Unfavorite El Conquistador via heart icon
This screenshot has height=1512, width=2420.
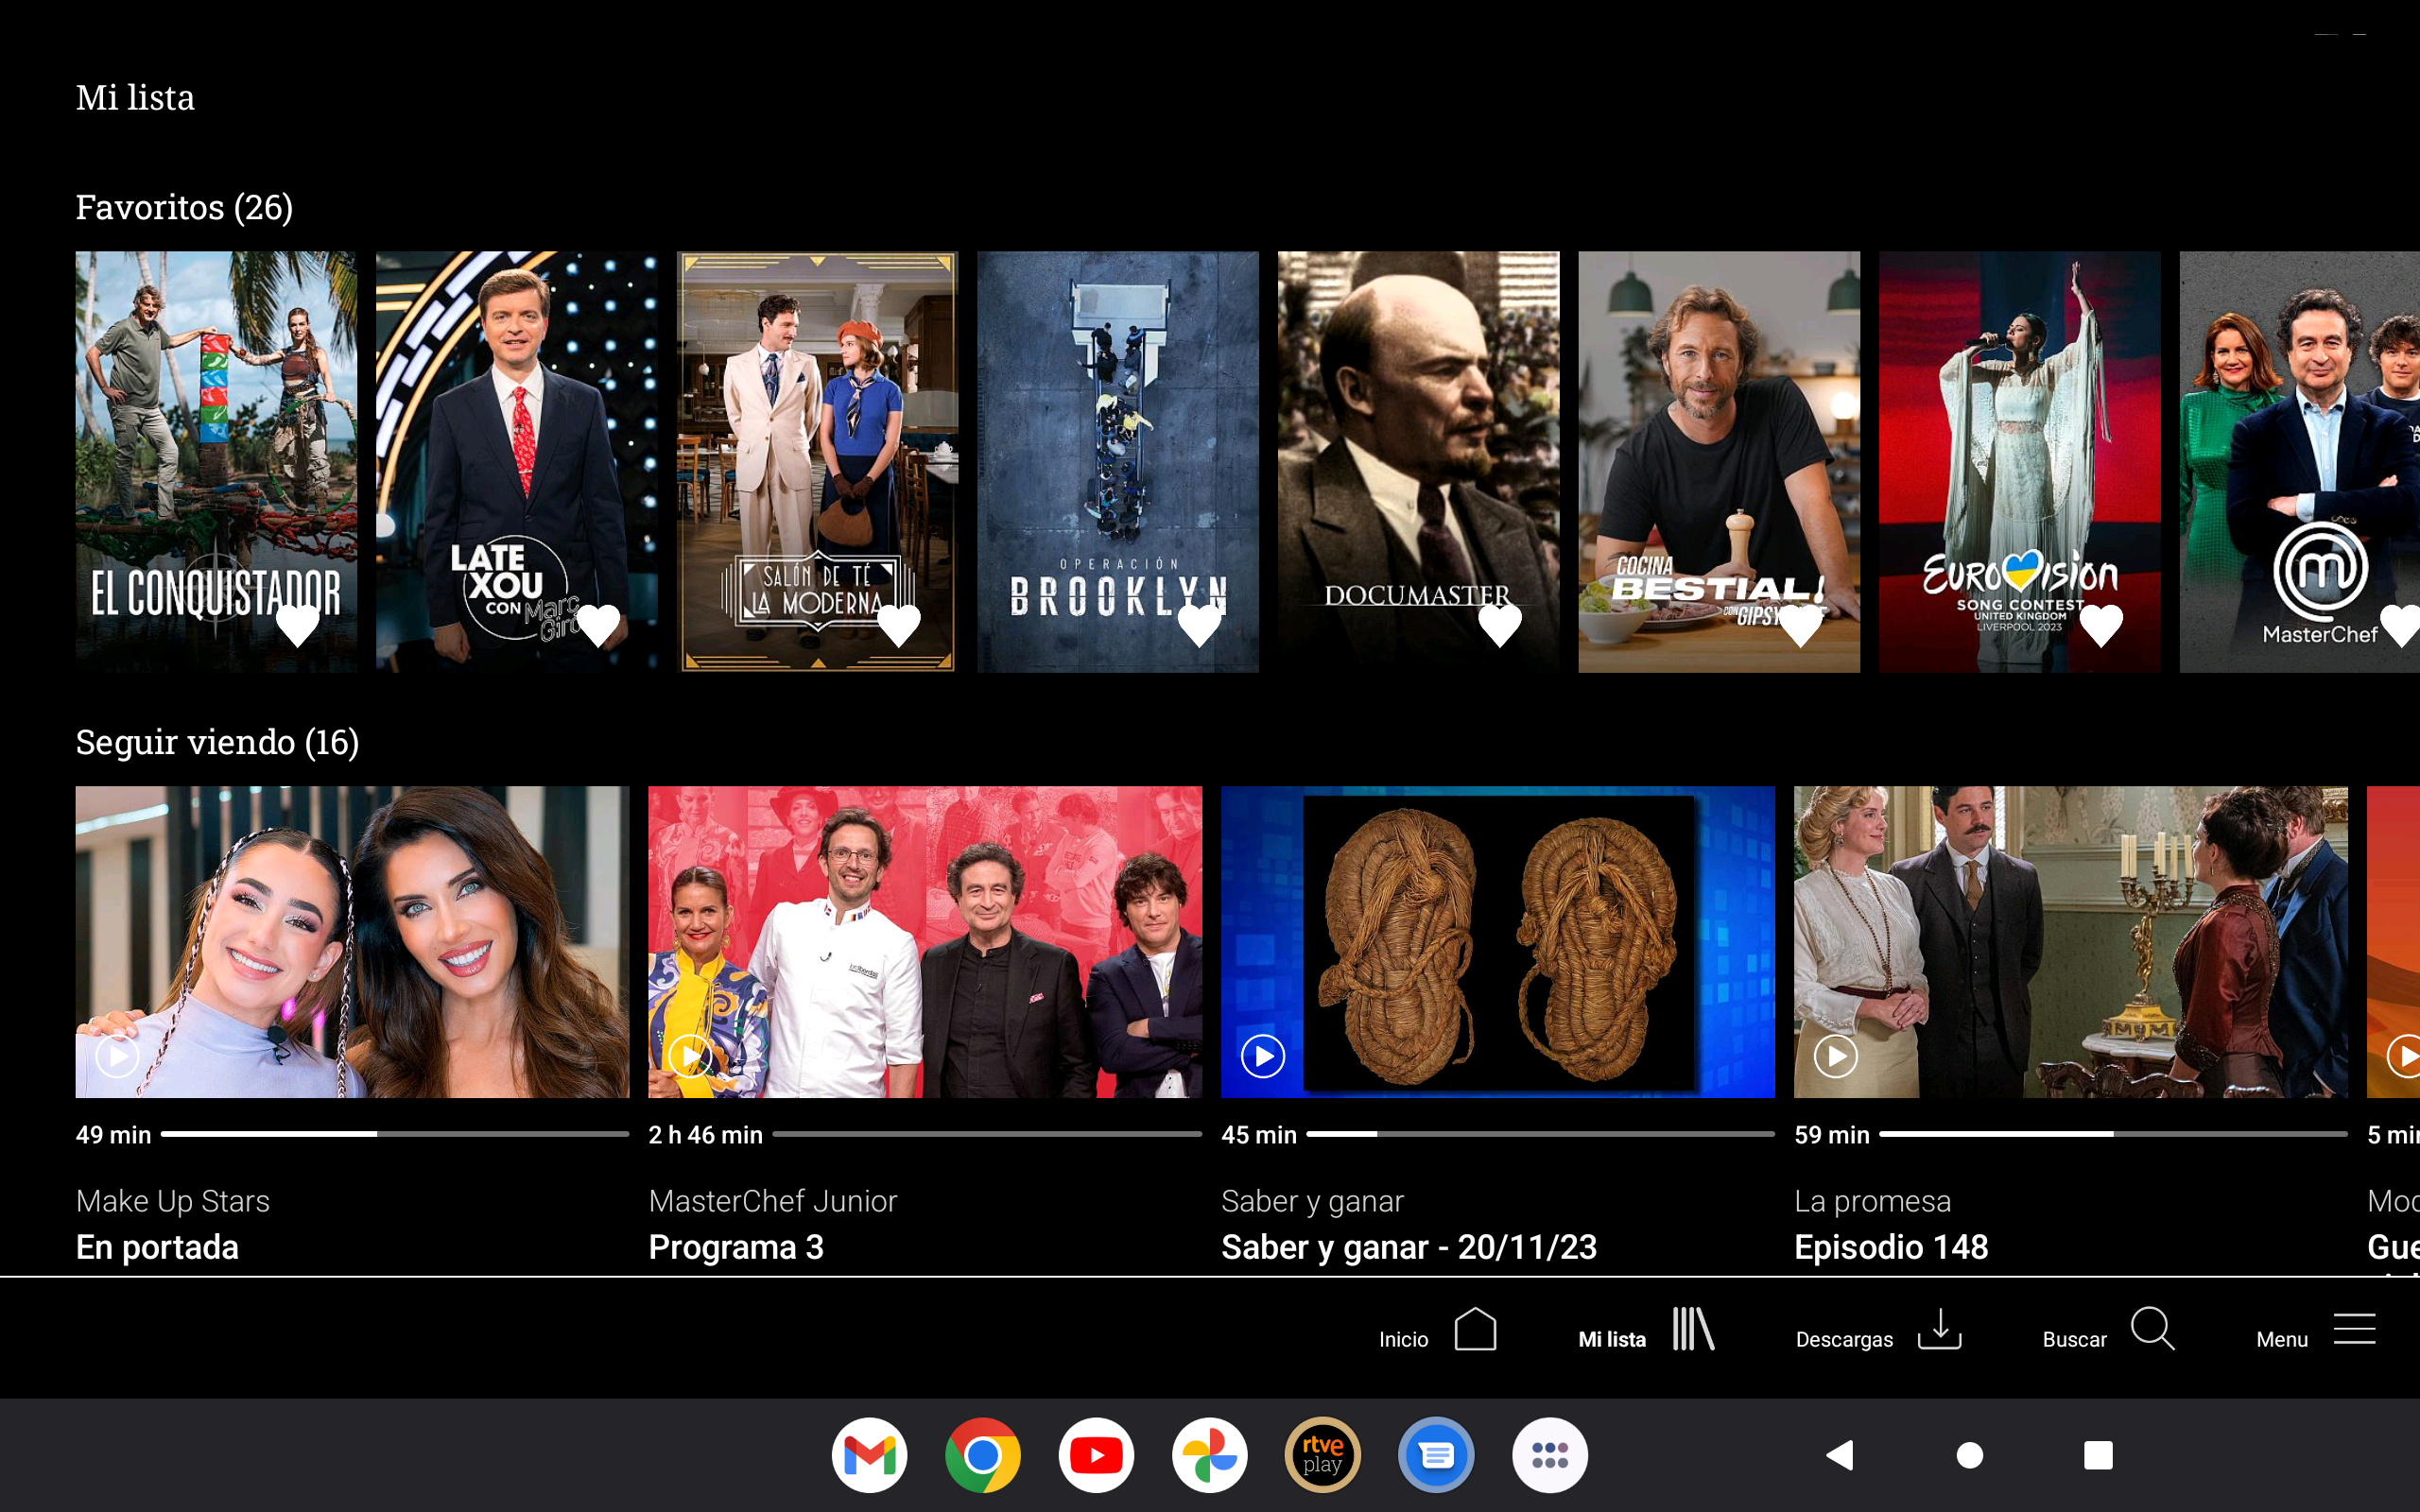(x=297, y=627)
